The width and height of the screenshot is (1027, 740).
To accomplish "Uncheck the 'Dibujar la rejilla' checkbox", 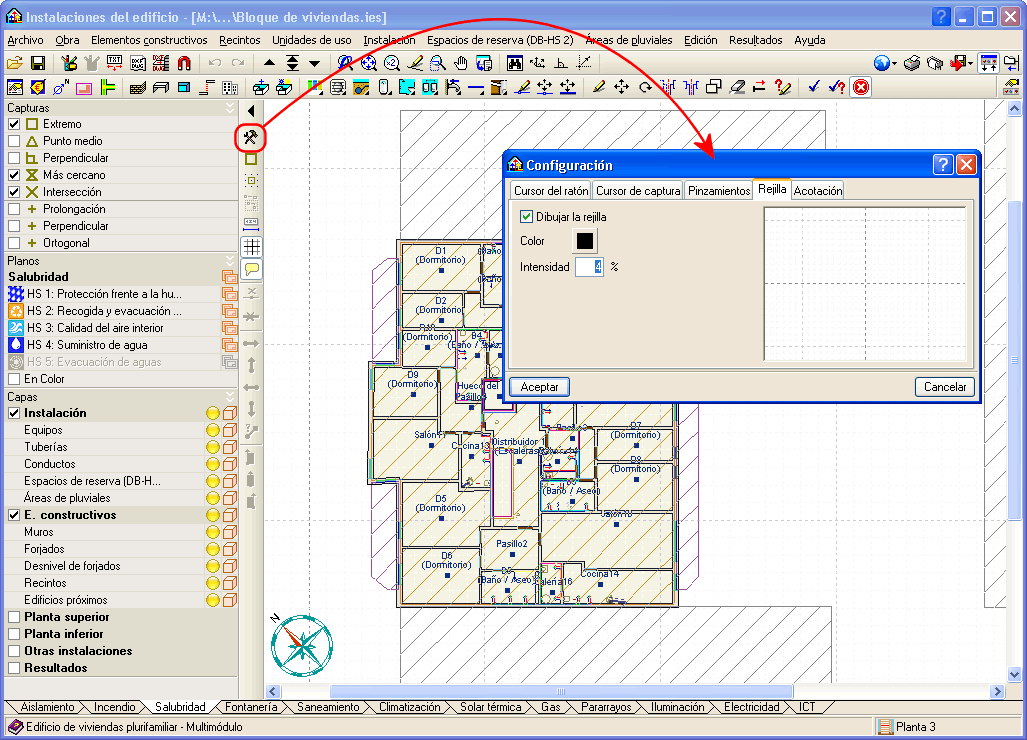I will (527, 216).
